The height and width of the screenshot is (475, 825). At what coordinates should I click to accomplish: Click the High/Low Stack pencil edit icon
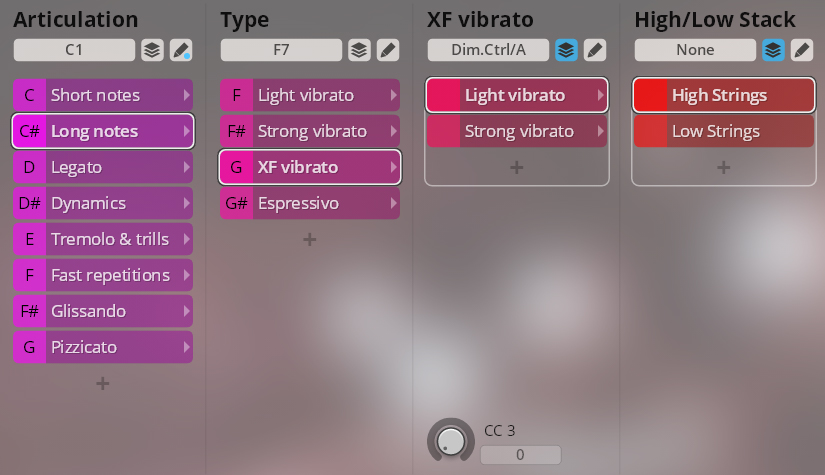tap(802, 50)
